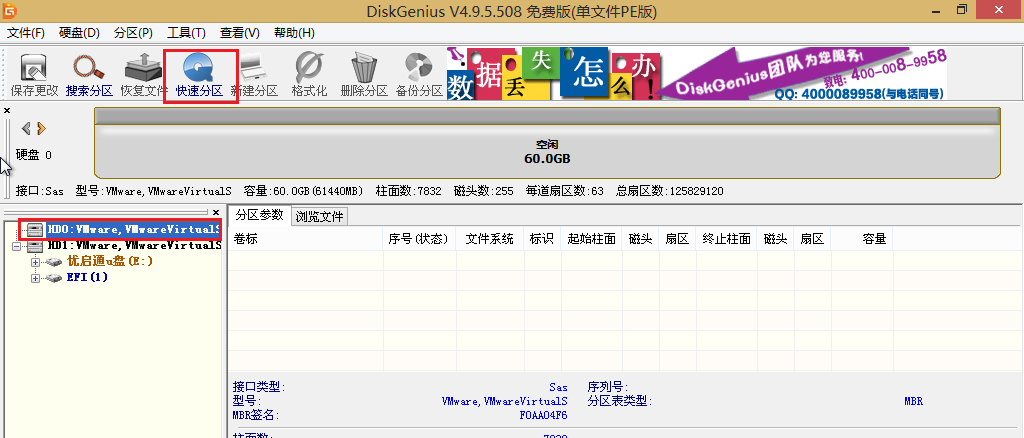Select 优启通u盘(E:) partition in tree
The width and height of the screenshot is (1024, 438).
click(110, 261)
